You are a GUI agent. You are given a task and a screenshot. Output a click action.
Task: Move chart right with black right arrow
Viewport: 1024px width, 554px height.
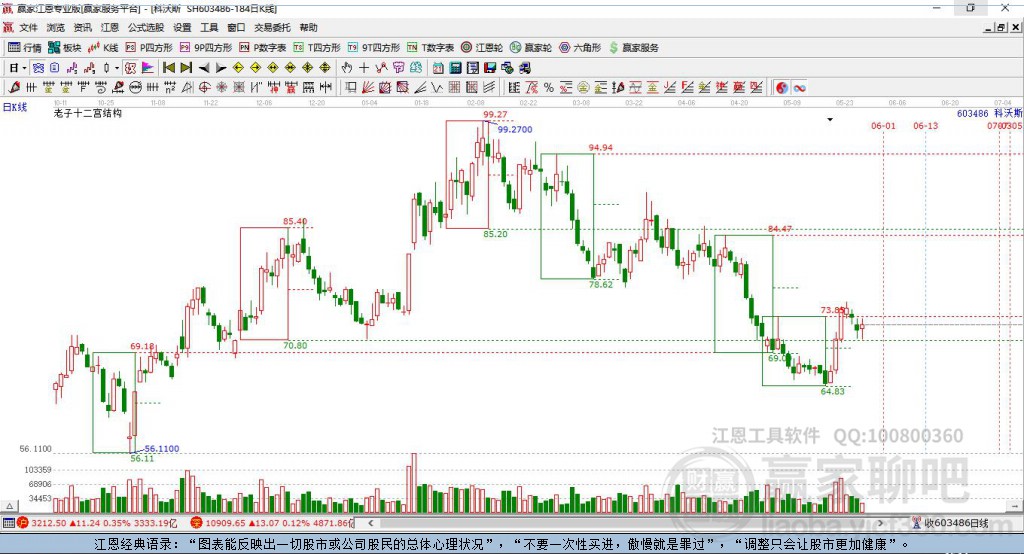(x=221, y=67)
